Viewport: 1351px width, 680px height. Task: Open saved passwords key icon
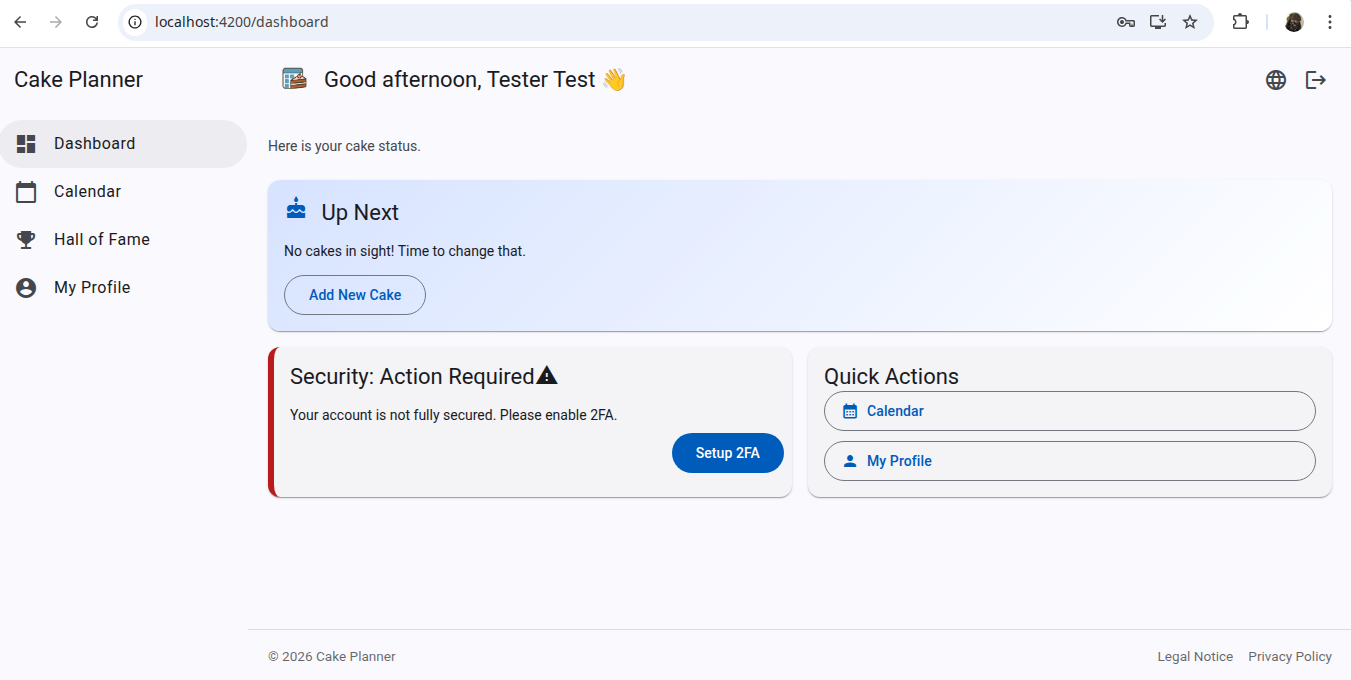(1126, 22)
